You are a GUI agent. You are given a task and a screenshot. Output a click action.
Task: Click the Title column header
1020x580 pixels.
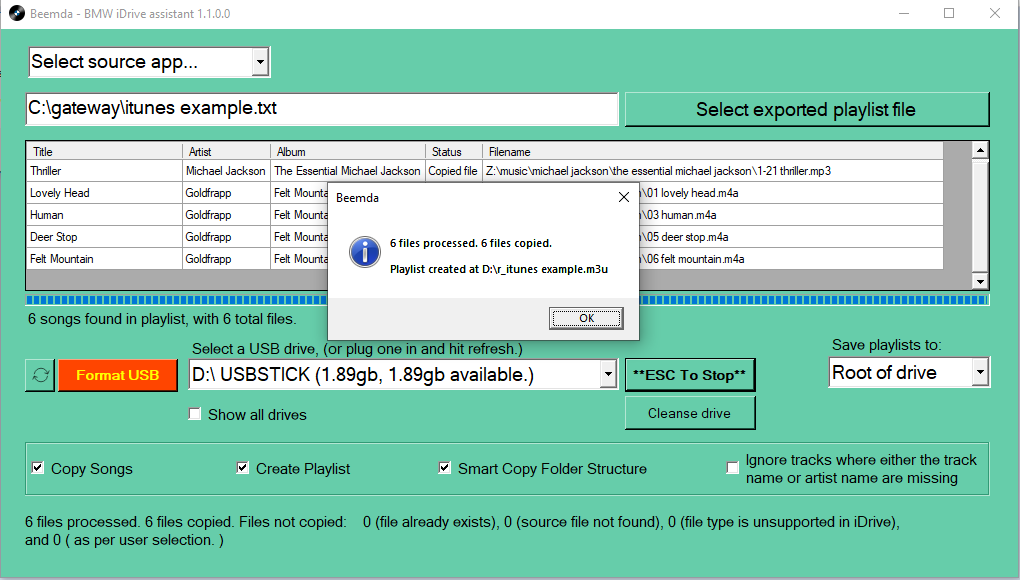pyautogui.click(x=104, y=152)
